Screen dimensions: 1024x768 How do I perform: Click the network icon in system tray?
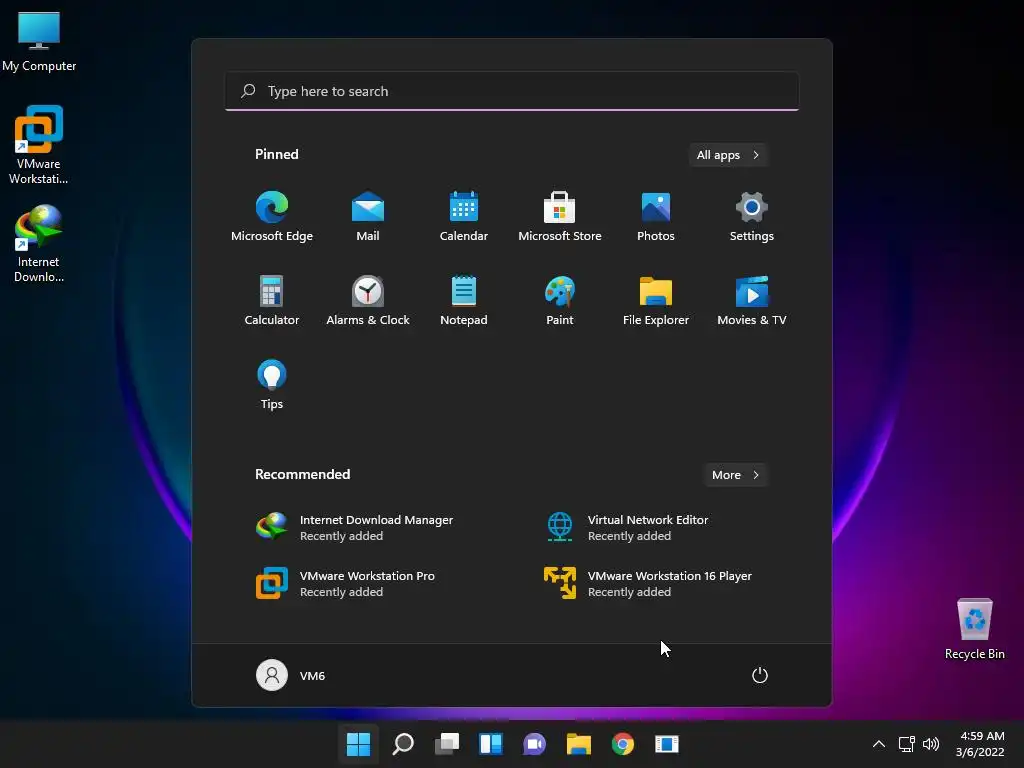pyautogui.click(x=906, y=744)
